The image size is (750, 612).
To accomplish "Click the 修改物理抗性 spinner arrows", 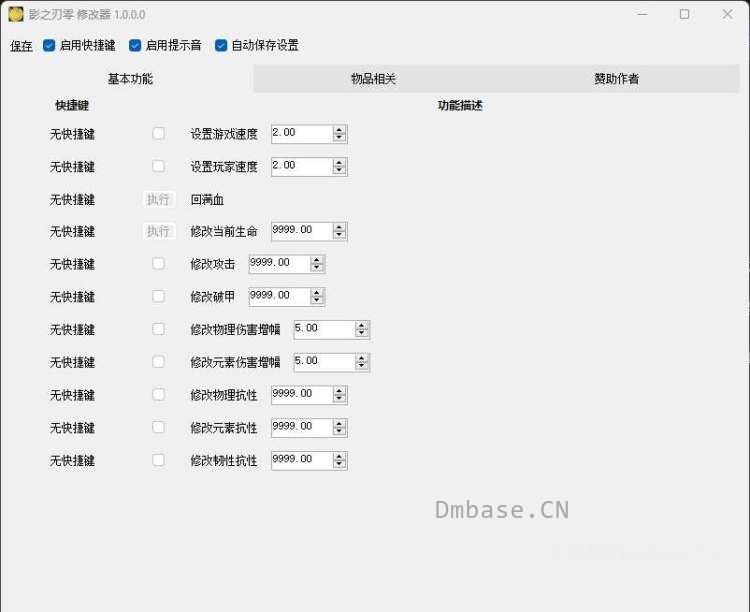I will click(x=340, y=395).
